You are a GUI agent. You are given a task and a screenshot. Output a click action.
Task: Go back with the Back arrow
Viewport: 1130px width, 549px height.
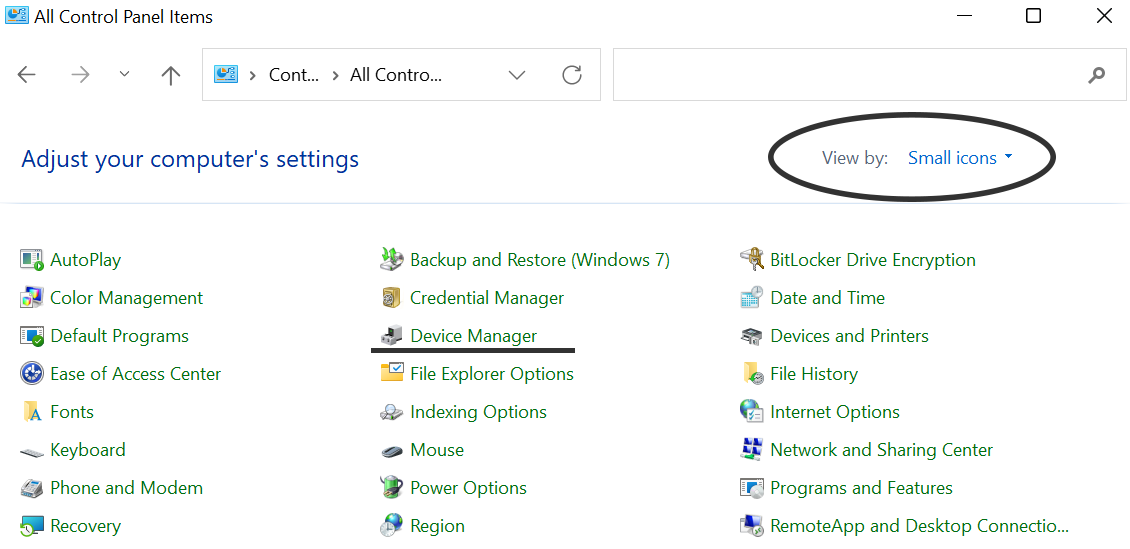coord(27,75)
